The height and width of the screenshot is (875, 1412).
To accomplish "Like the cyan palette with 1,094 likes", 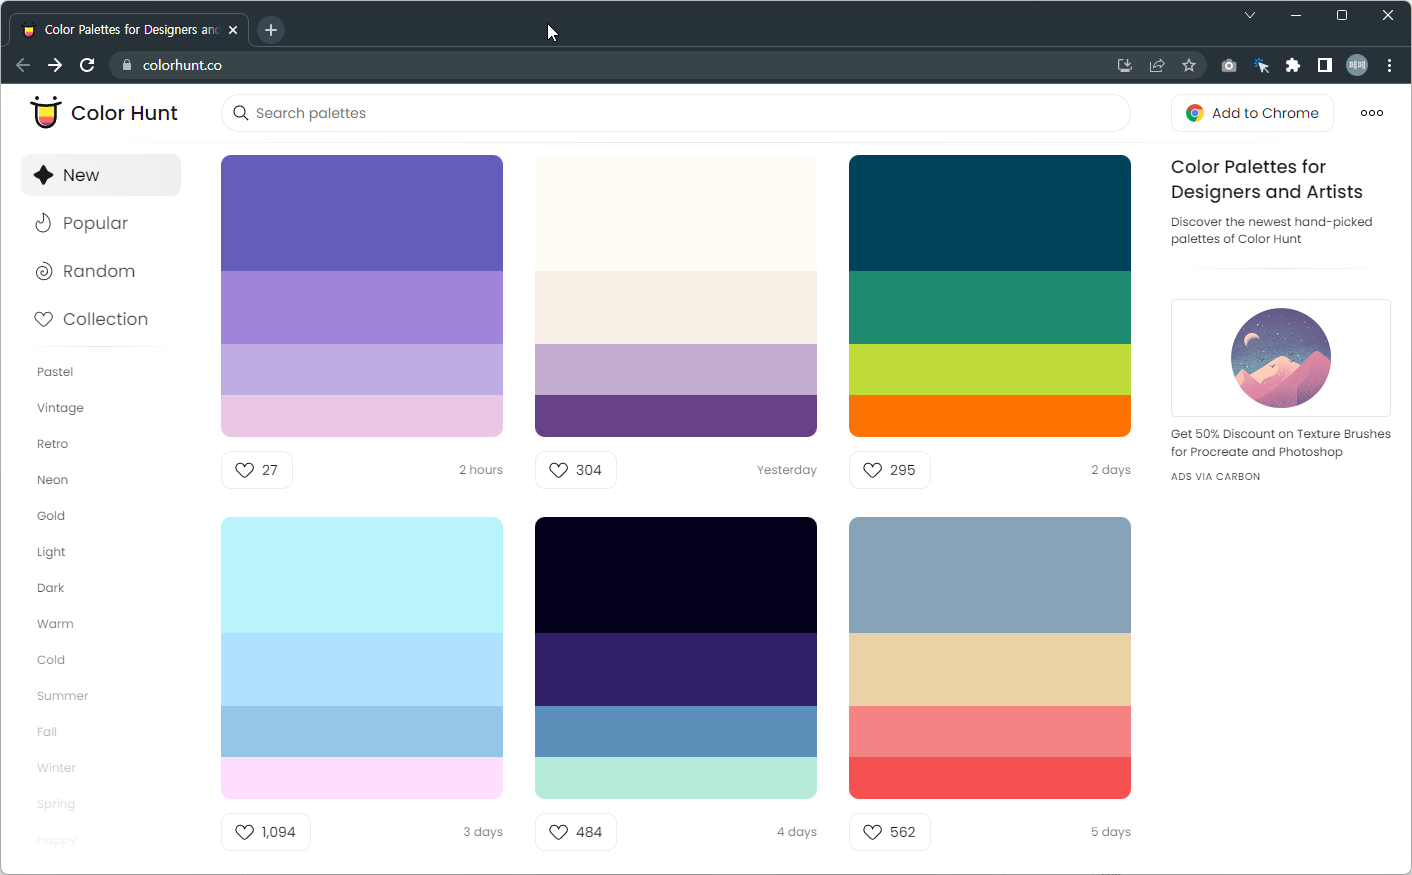I will coord(245,831).
